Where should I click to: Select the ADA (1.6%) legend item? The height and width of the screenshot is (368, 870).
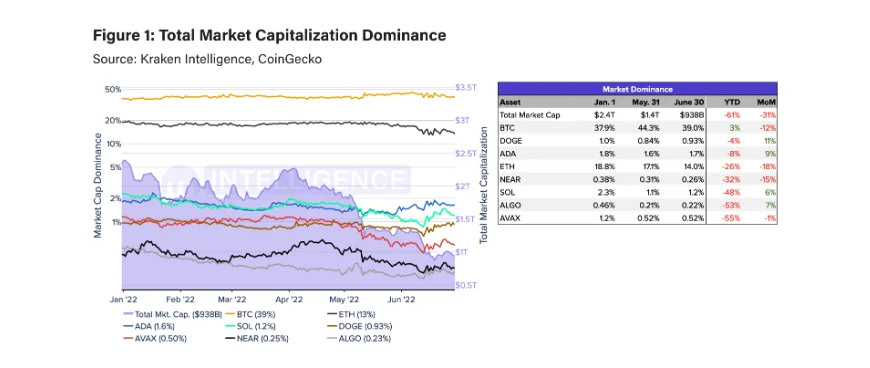[x=149, y=326]
